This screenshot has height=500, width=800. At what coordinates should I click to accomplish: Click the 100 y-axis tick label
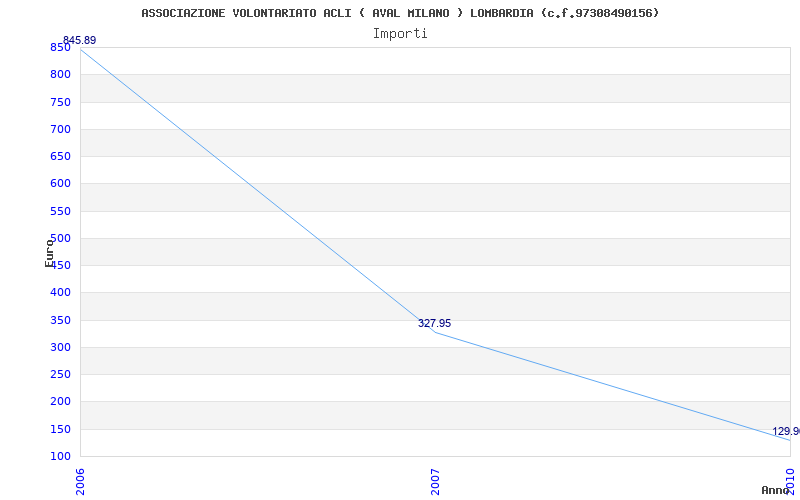[60, 456]
